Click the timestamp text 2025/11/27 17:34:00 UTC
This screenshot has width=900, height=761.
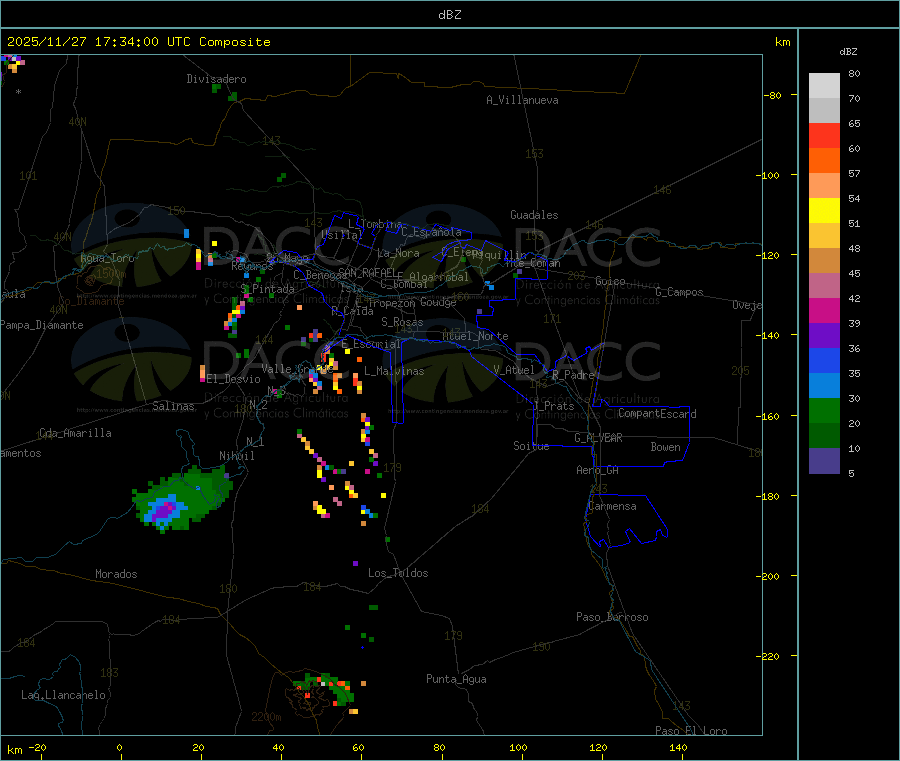point(99,42)
